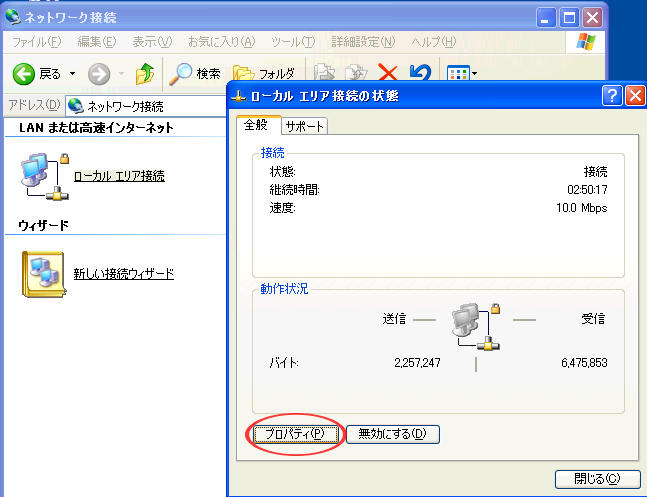Toggle the Folders pane button

[263, 74]
